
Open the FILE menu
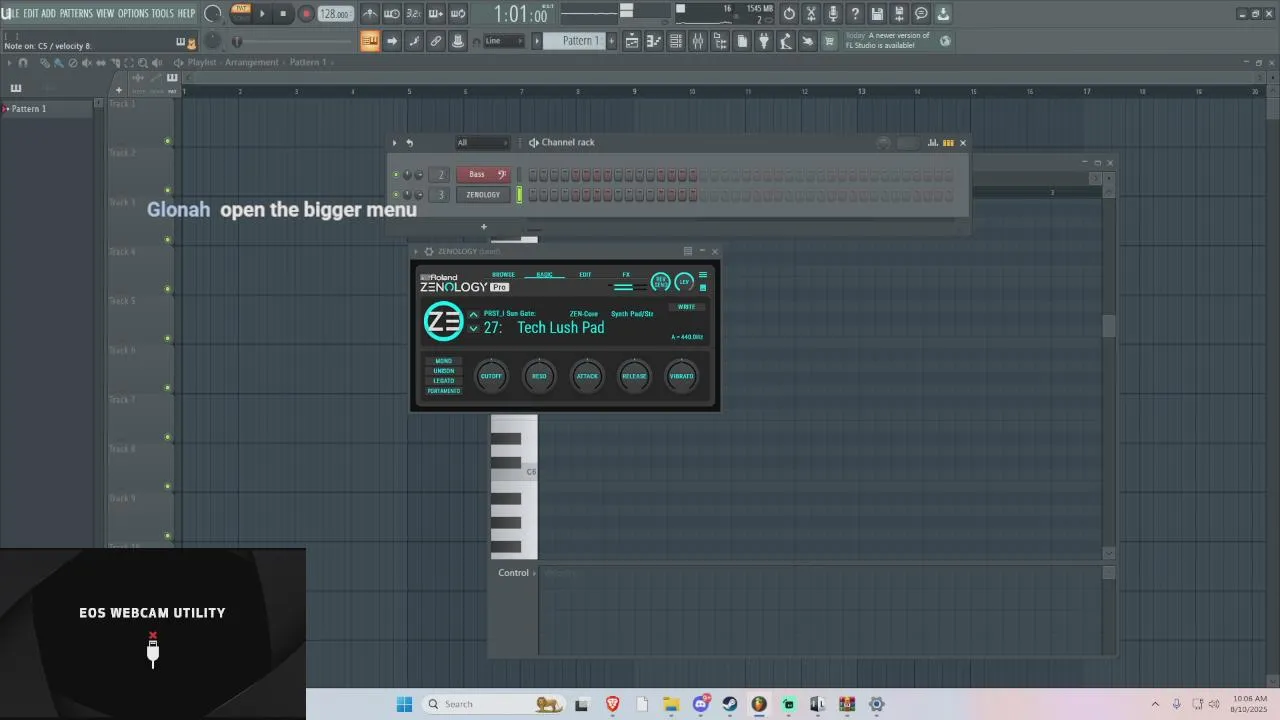click(10, 13)
